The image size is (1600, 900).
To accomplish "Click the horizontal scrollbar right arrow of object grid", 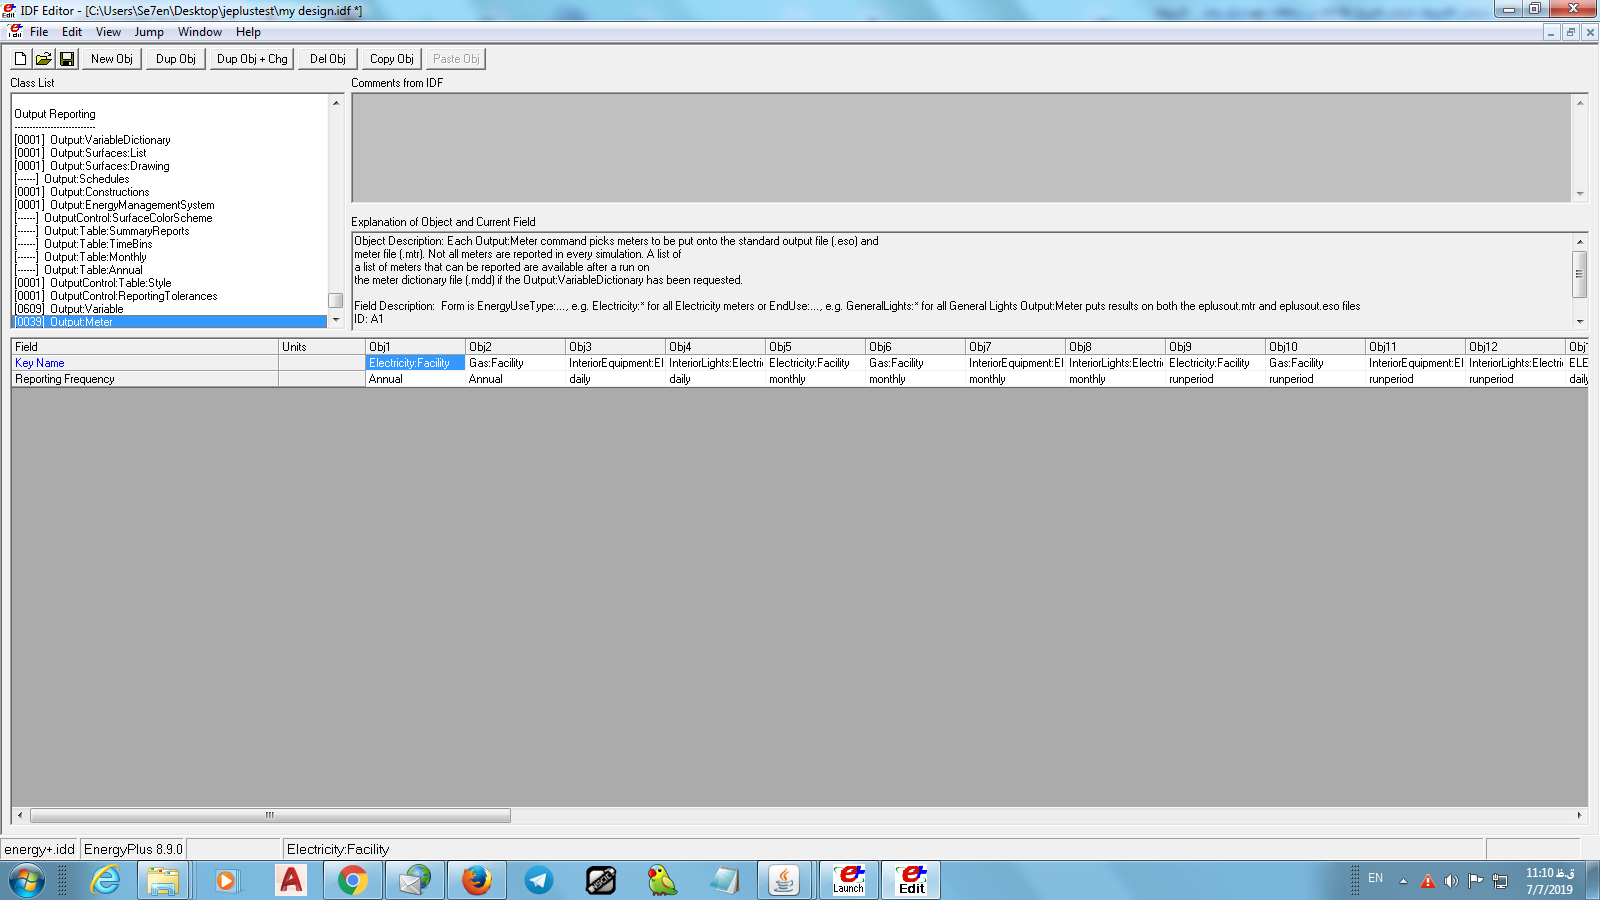I will 1580,816.
